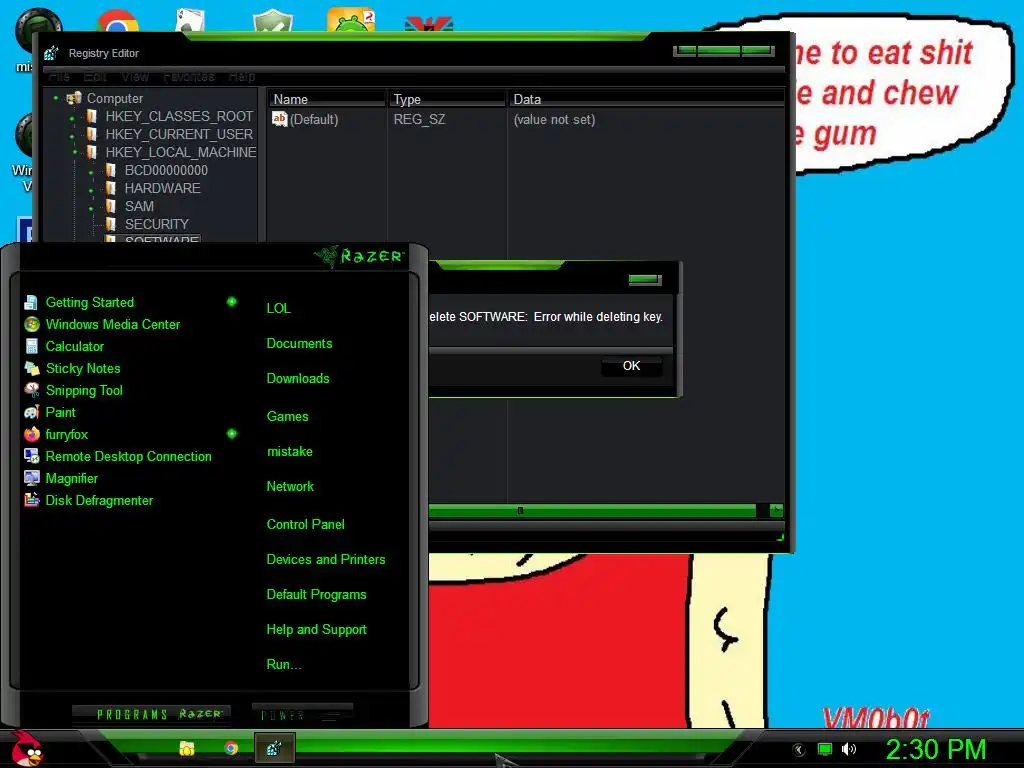Expand the HARDWARE key
The image size is (1024, 768).
click(x=91, y=190)
